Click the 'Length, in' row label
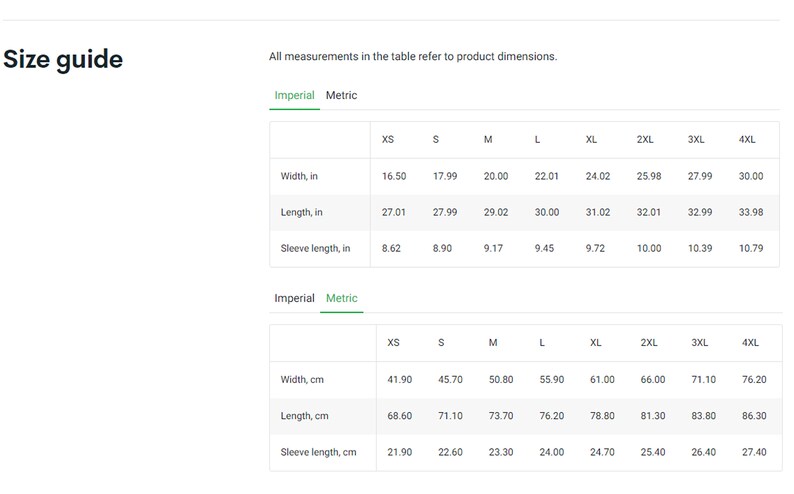 (x=301, y=212)
